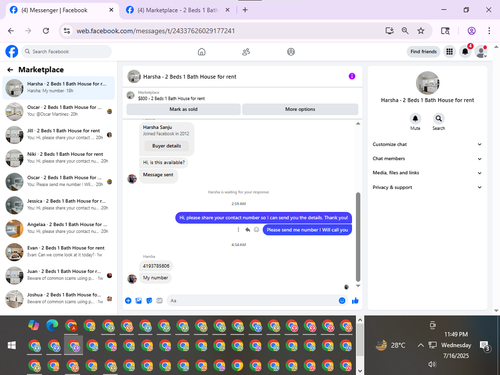Open Microsoft Edge from taskbar
500x375 pixels.
click(x=52, y=325)
